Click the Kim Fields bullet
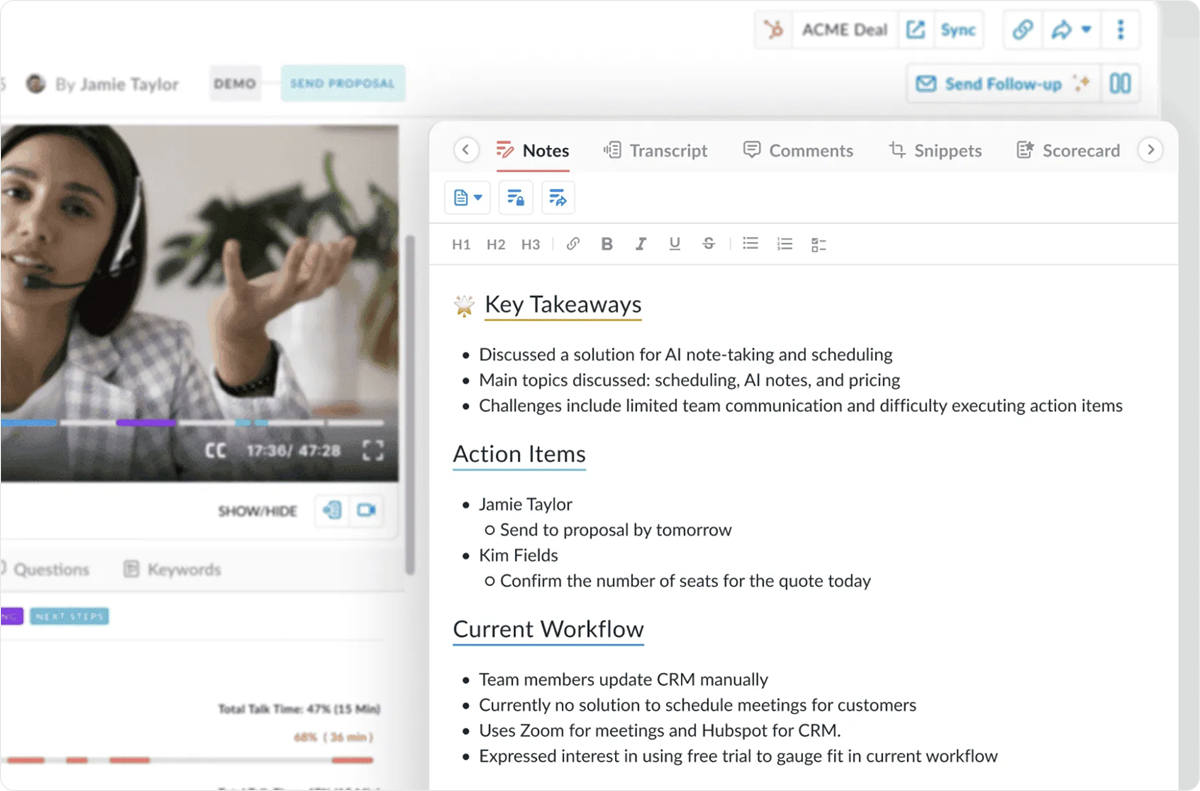 [x=518, y=555]
